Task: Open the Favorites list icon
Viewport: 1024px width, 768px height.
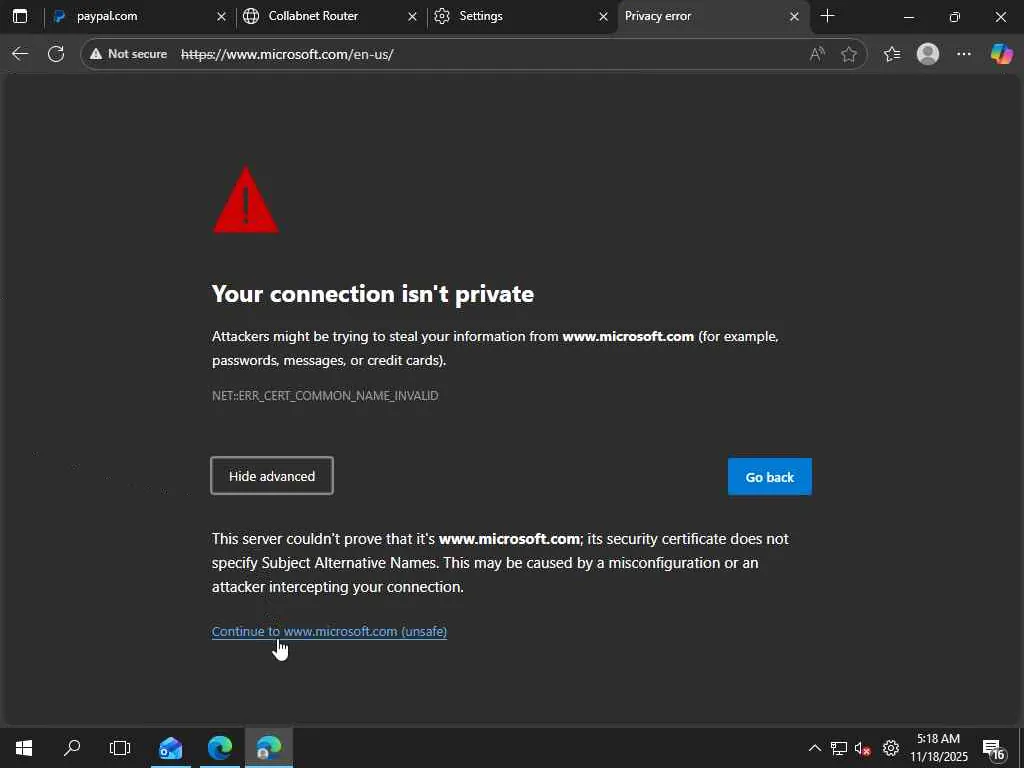Action: tap(891, 54)
